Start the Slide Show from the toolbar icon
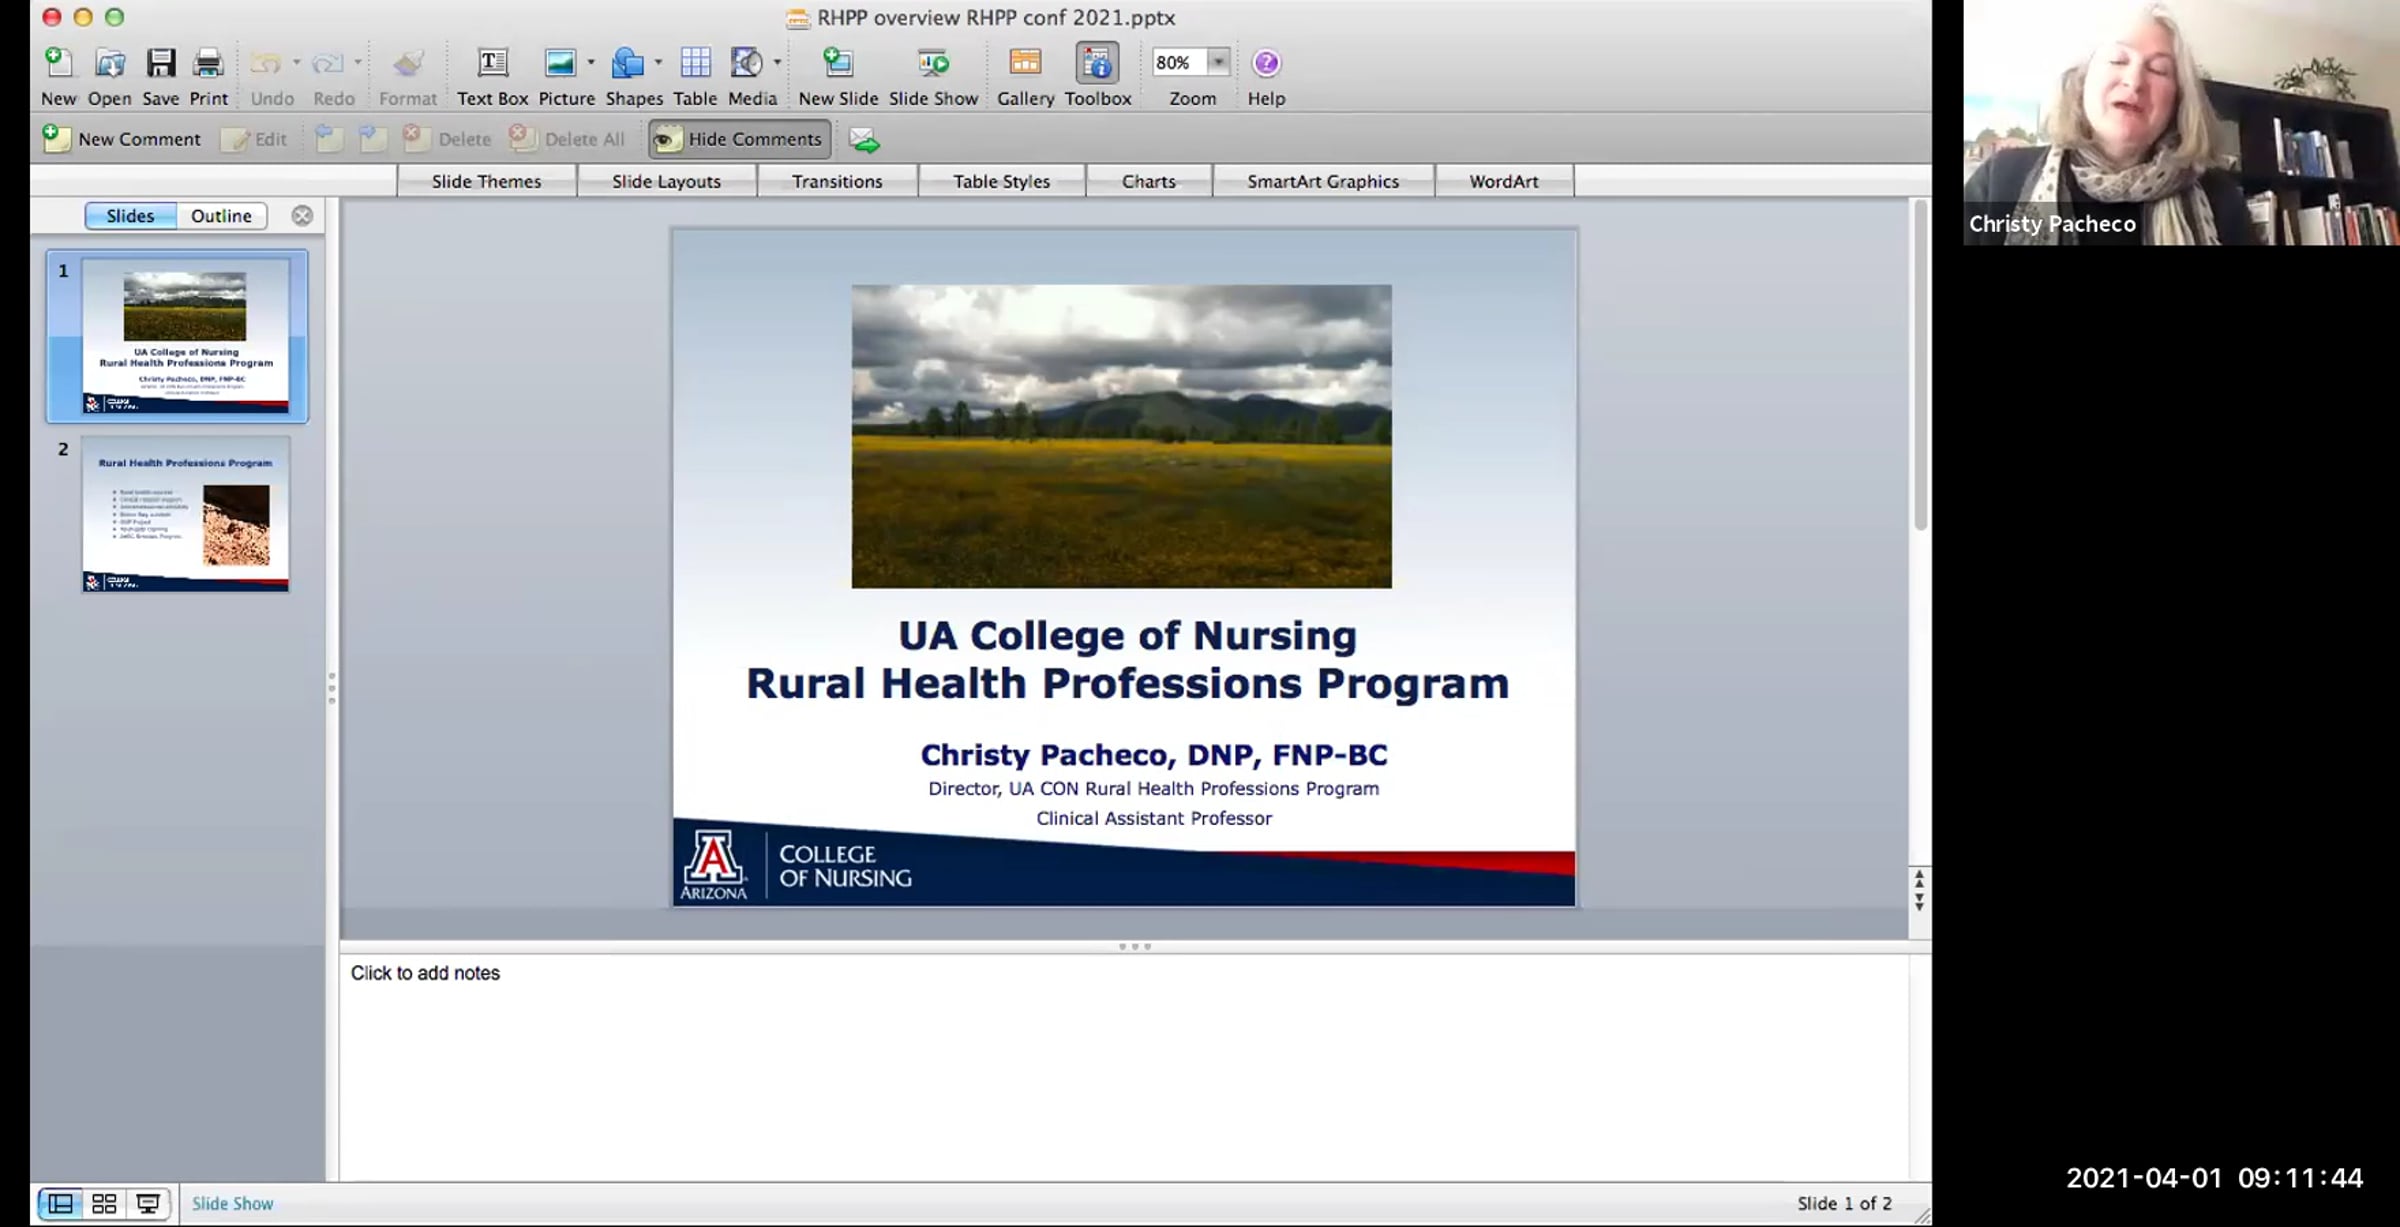The height and width of the screenshot is (1227, 2400). click(933, 64)
